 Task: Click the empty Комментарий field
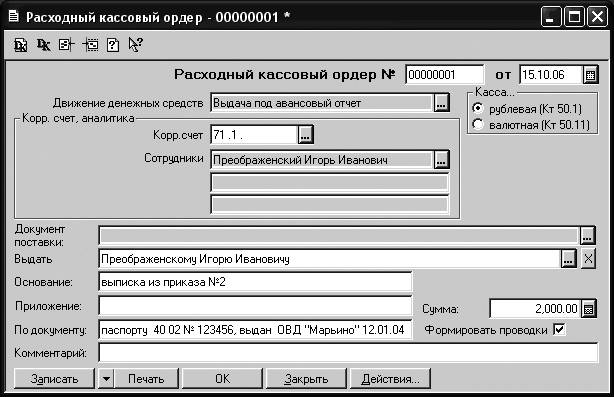click(348, 353)
